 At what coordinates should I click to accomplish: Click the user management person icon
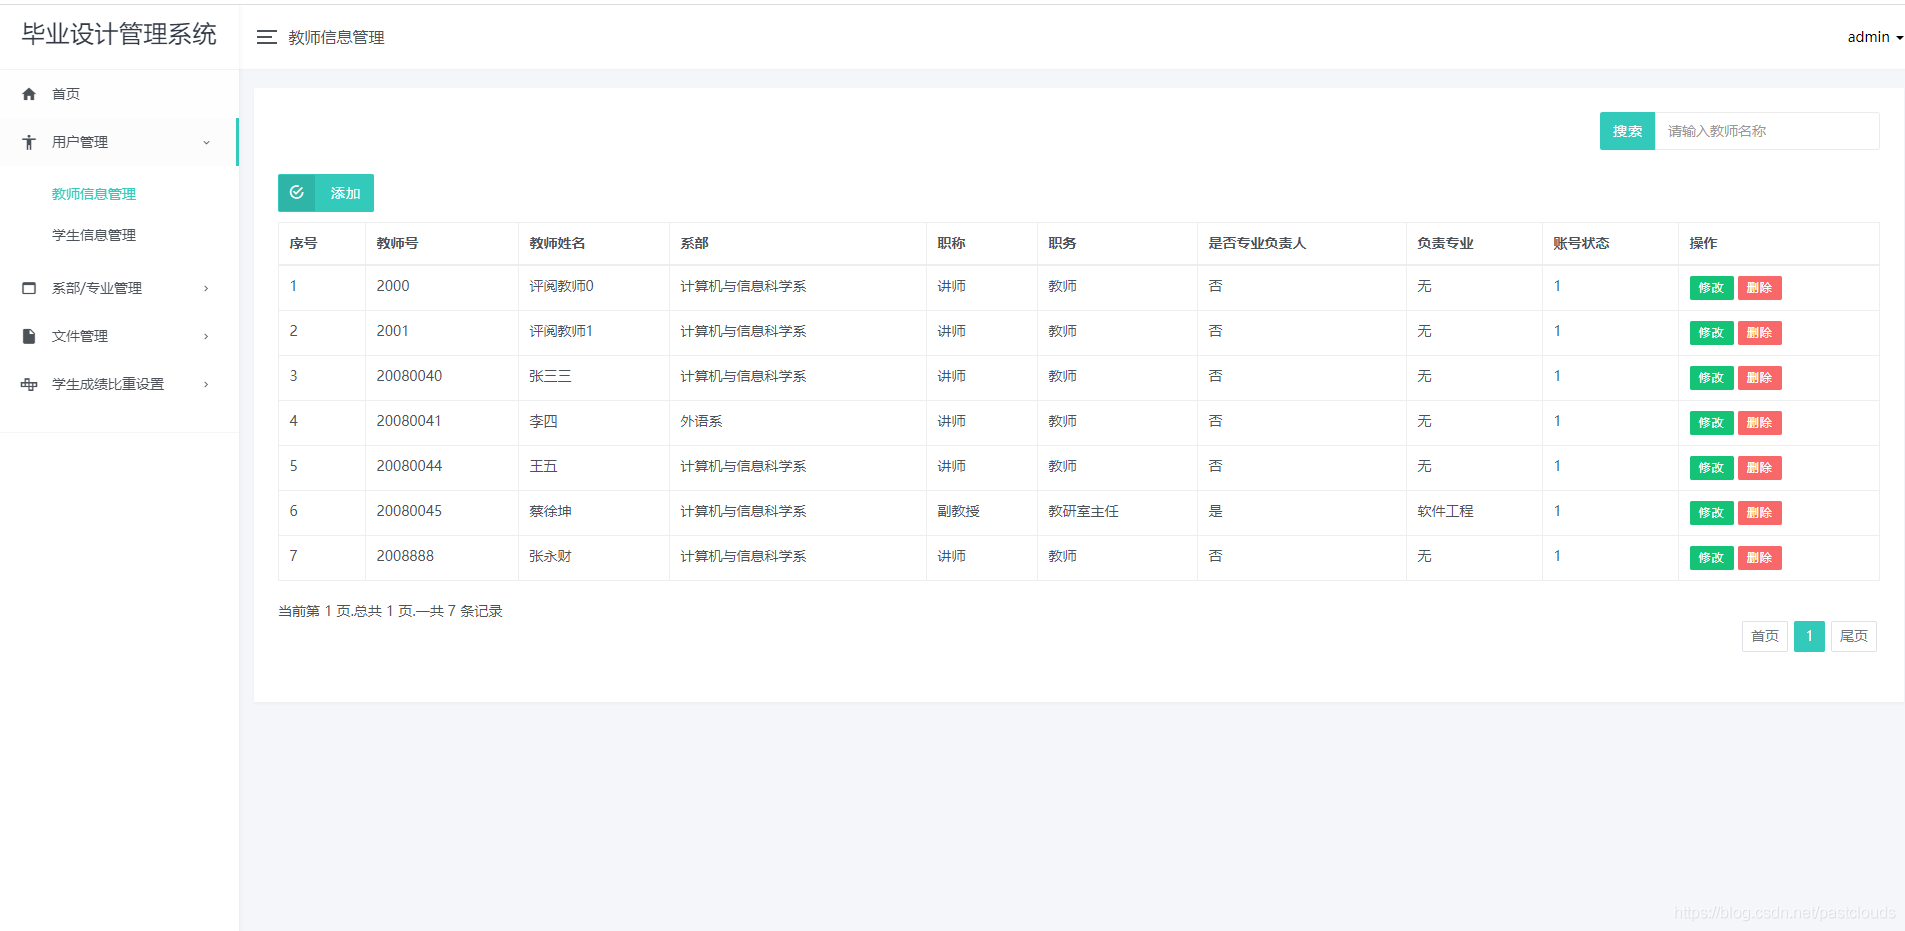29,142
